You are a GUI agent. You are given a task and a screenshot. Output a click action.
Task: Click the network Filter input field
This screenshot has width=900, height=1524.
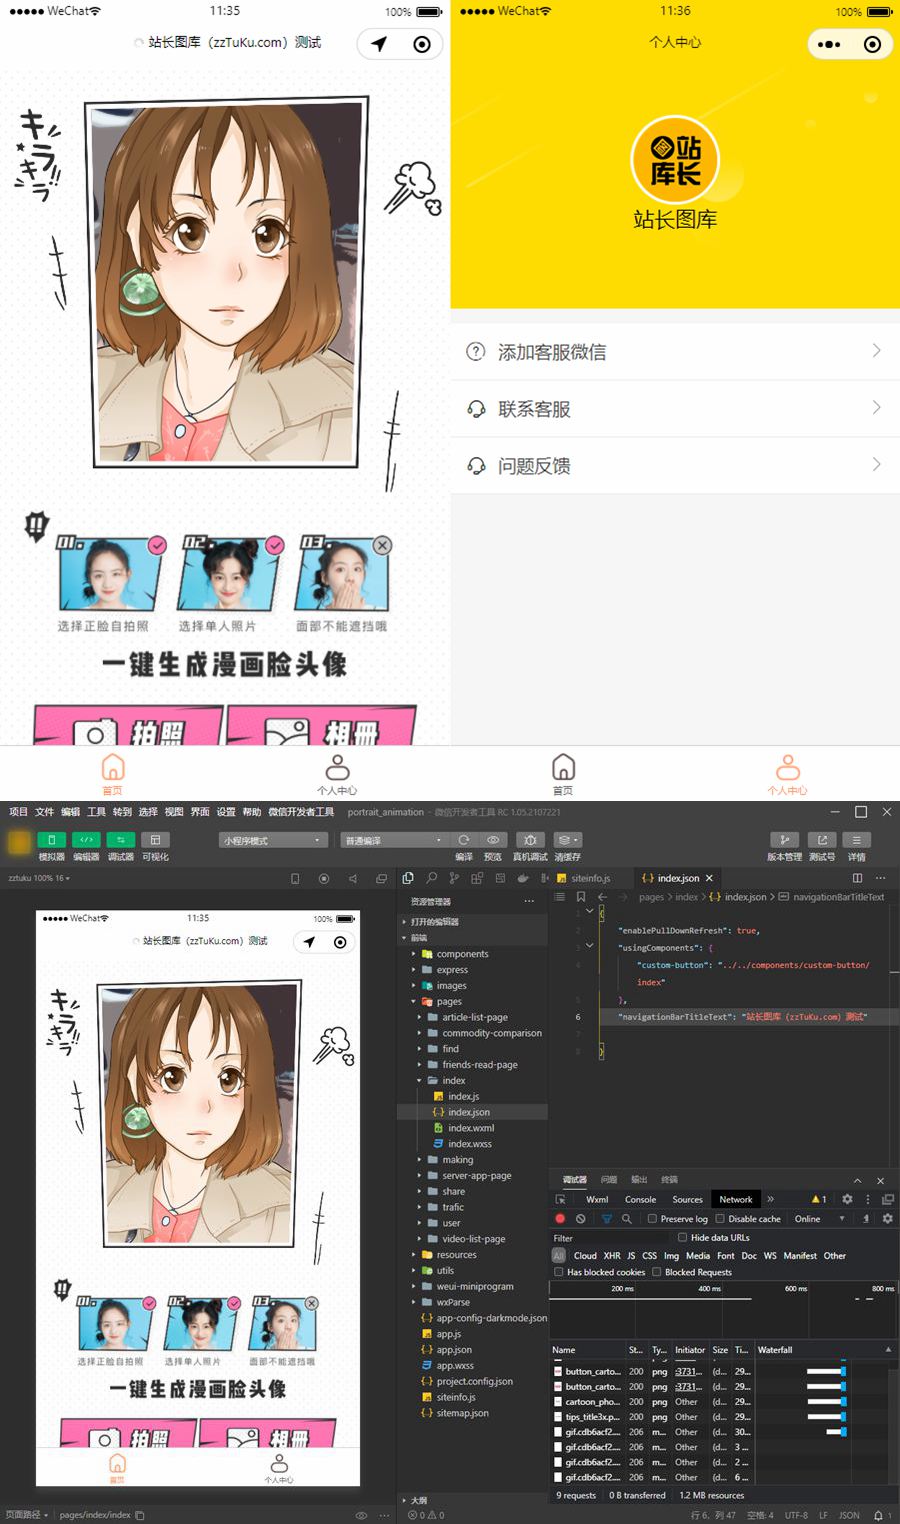pos(610,1238)
